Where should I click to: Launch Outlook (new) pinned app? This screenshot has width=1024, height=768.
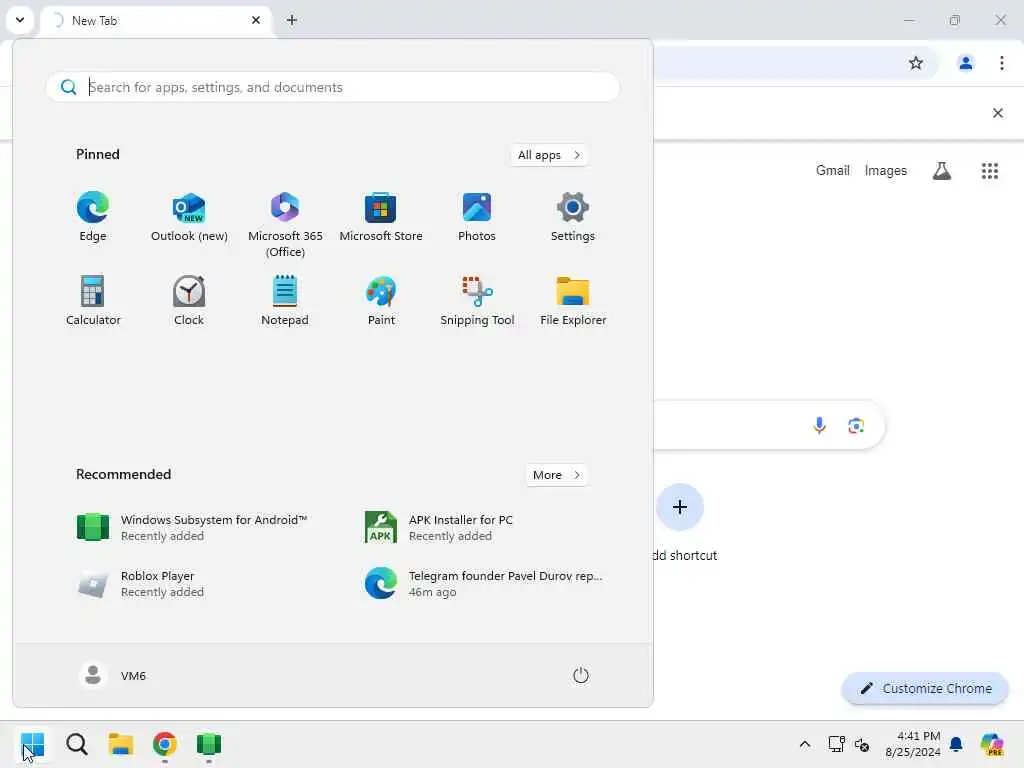(189, 217)
